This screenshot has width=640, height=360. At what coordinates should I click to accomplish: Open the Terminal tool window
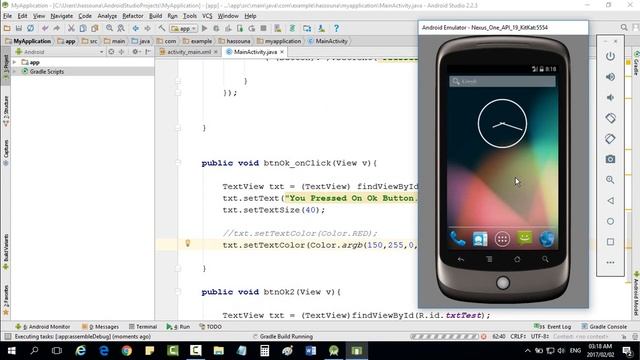point(143,327)
